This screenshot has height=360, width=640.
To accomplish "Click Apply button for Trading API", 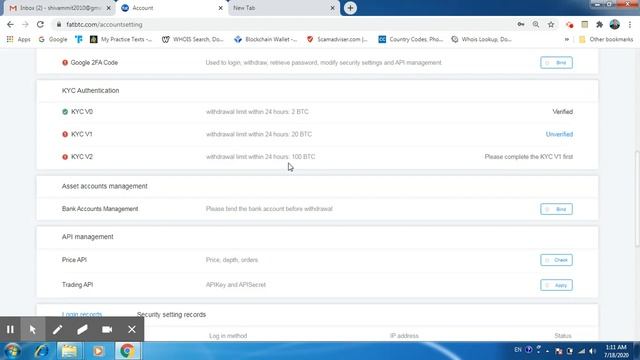I will click(x=556, y=285).
